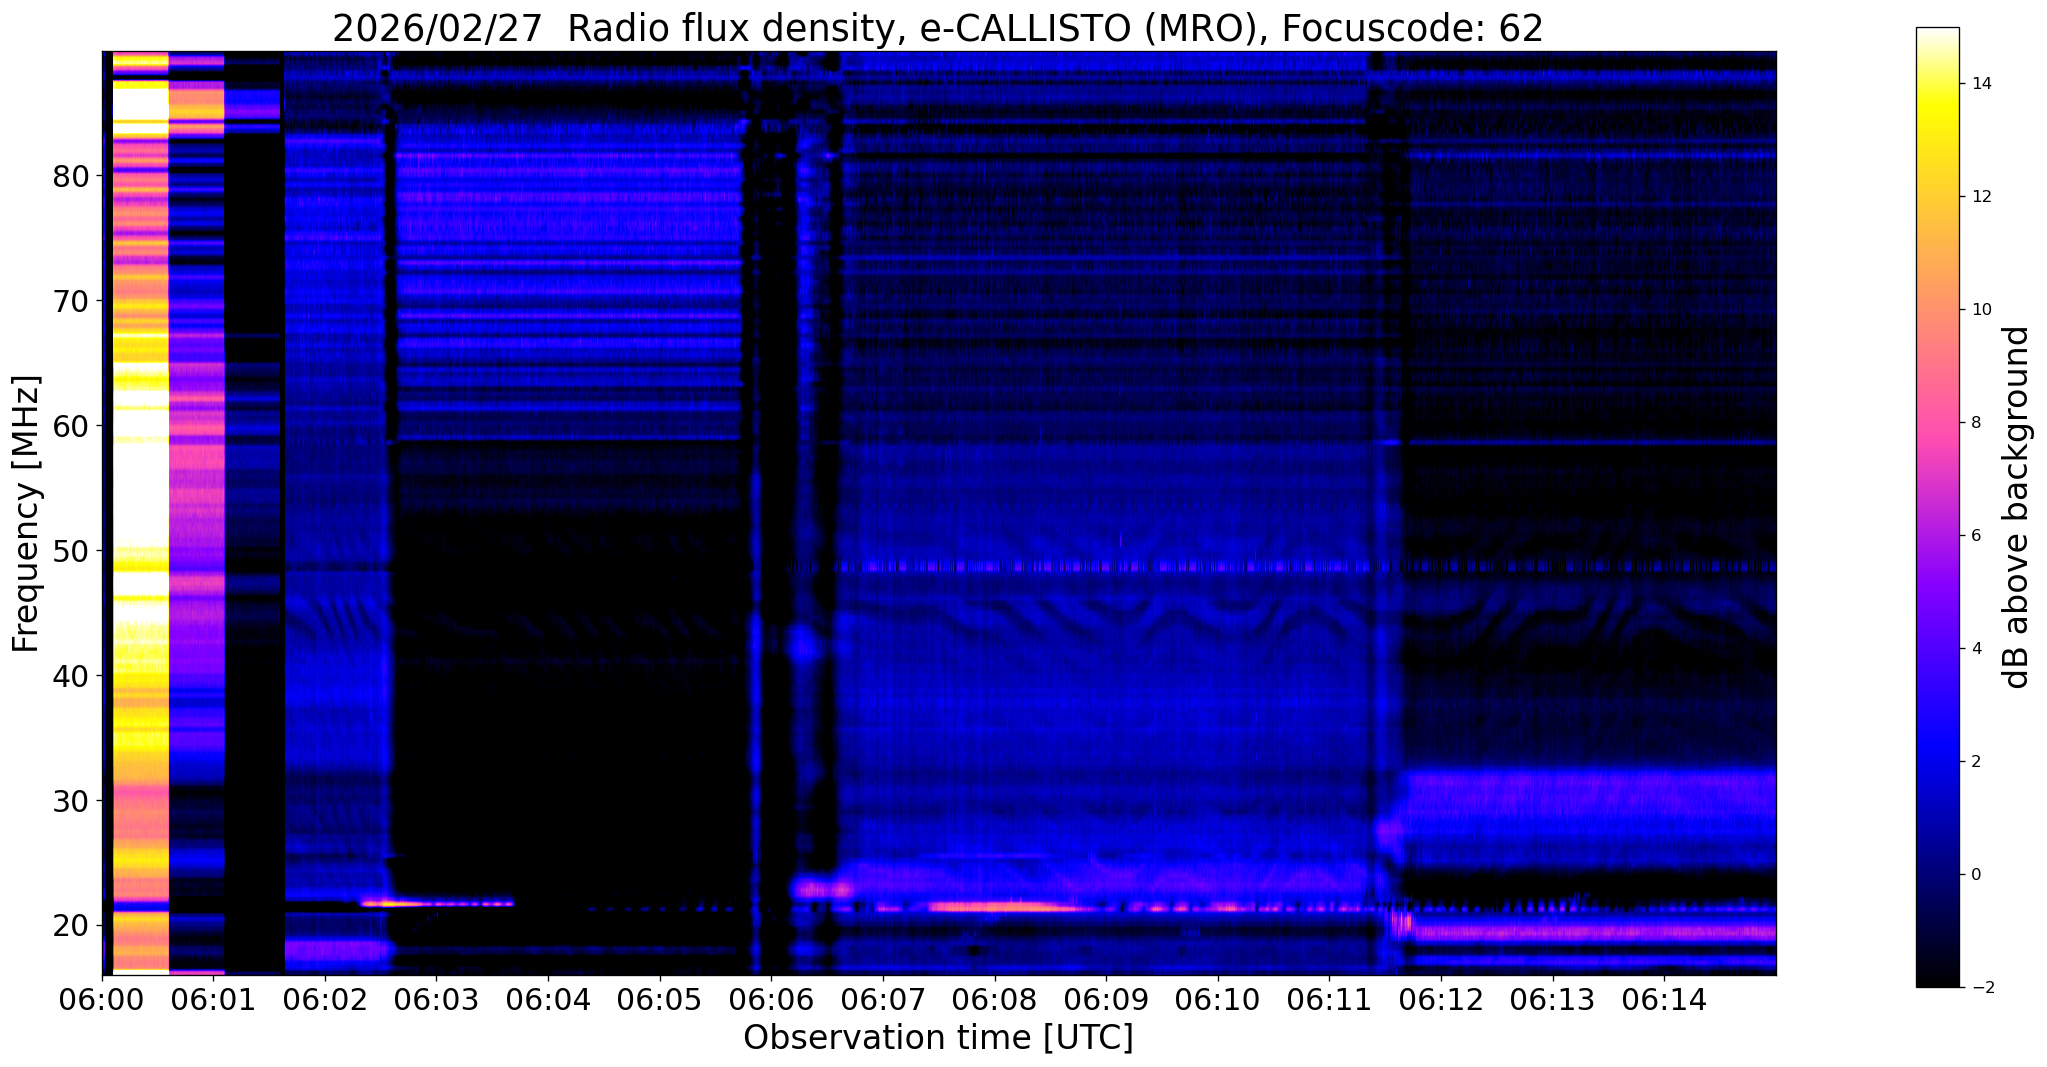Click the Frequency [MHz] axis title
Image resolution: width=2047 pixels, height=1067 pixels.
26,513
